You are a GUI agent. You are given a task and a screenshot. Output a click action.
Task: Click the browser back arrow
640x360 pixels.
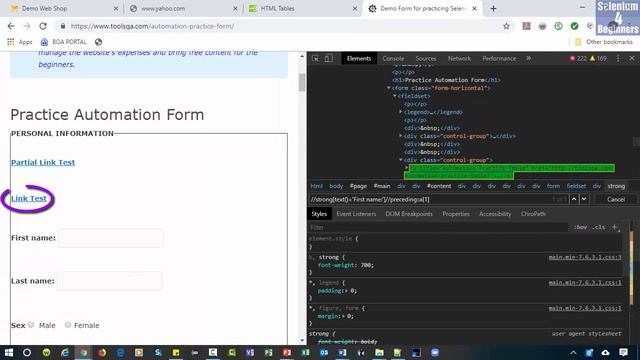(x=11, y=26)
